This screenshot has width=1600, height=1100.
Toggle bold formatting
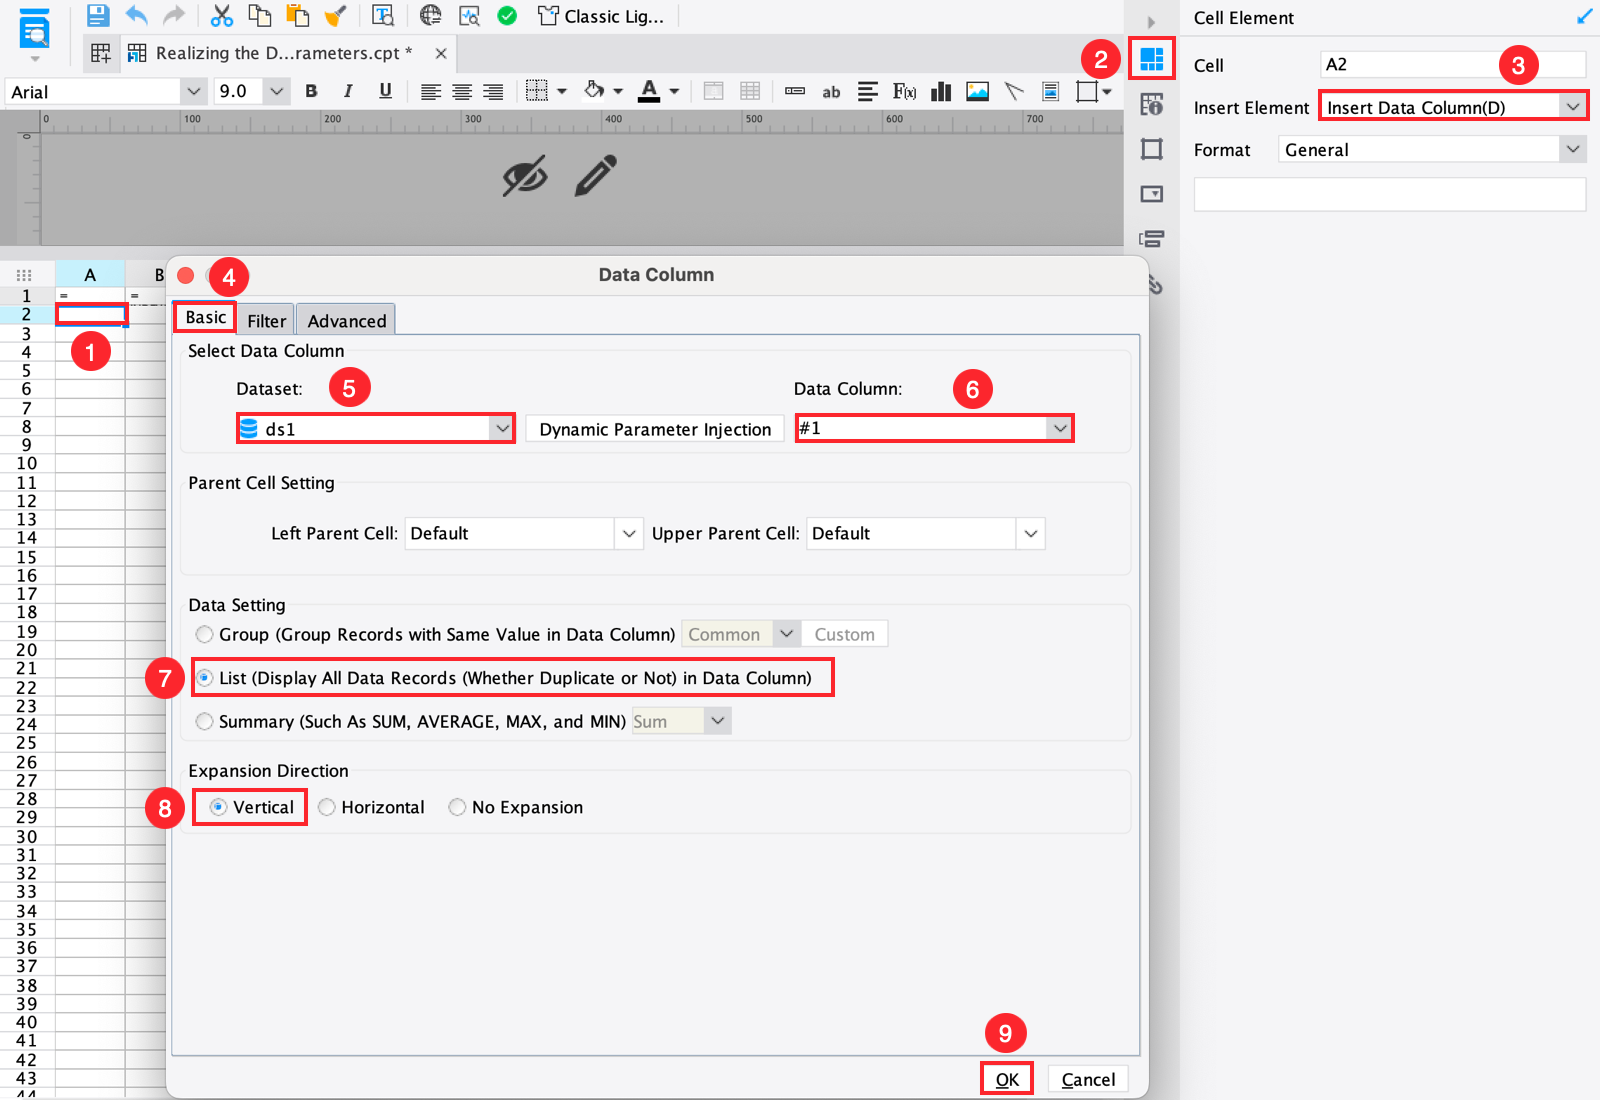311,91
